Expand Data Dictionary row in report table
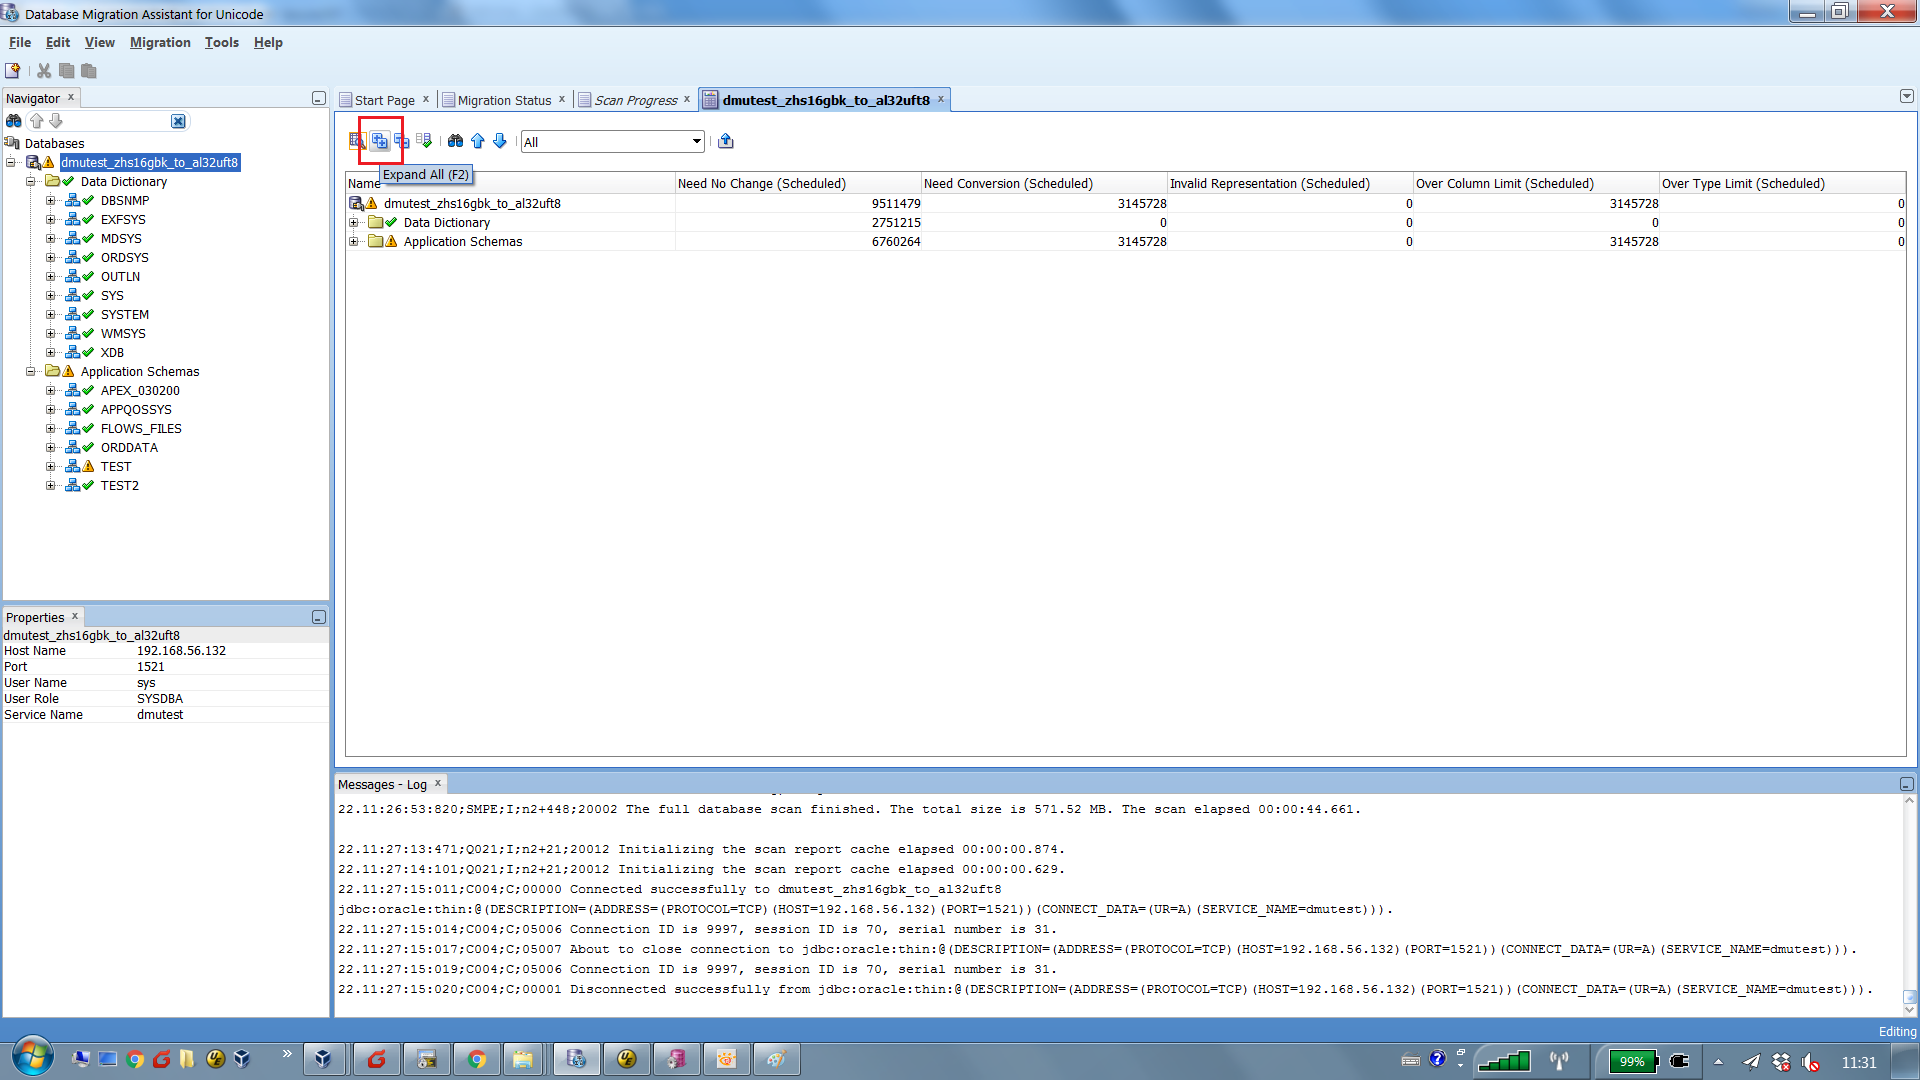 coord(353,222)
